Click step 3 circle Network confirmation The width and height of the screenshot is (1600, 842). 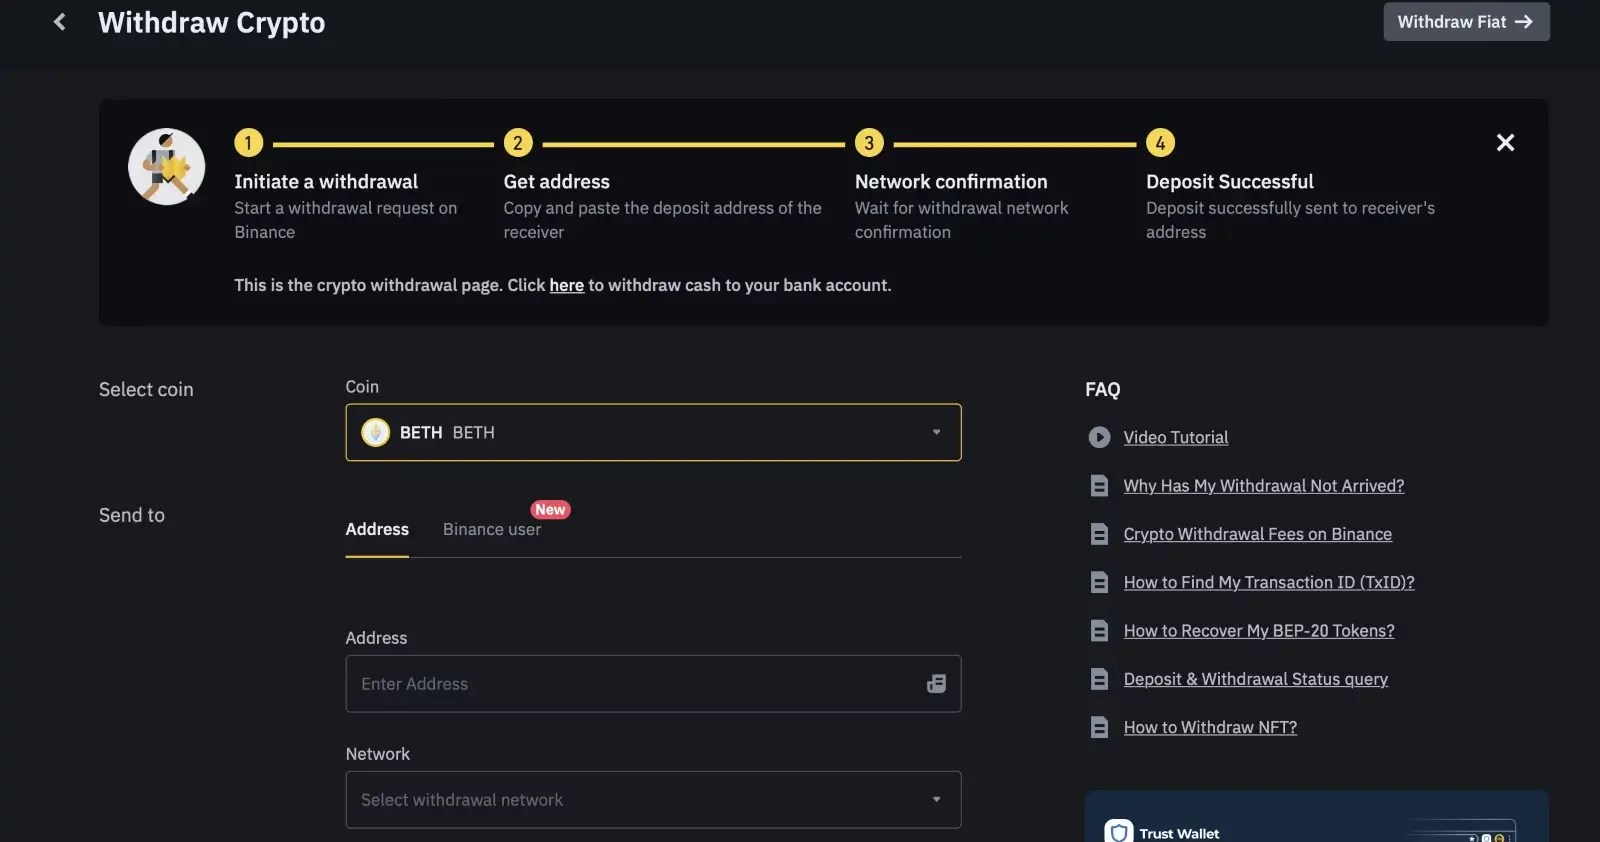tap(869, 143)
